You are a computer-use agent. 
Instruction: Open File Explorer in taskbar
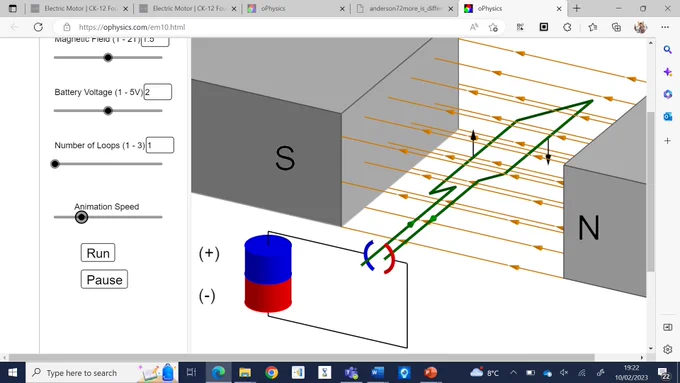point(245,373)
